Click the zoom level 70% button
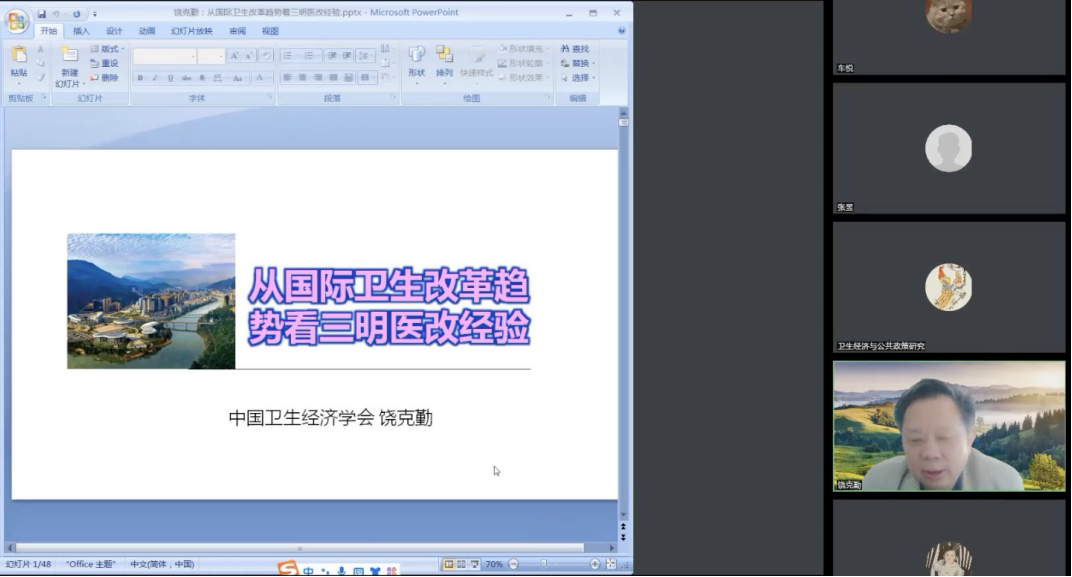The image size is (1072, 577). (494, 564)
